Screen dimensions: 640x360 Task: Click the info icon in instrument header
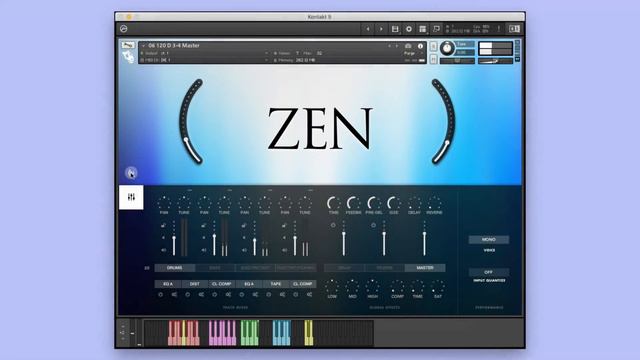point(420,46)
